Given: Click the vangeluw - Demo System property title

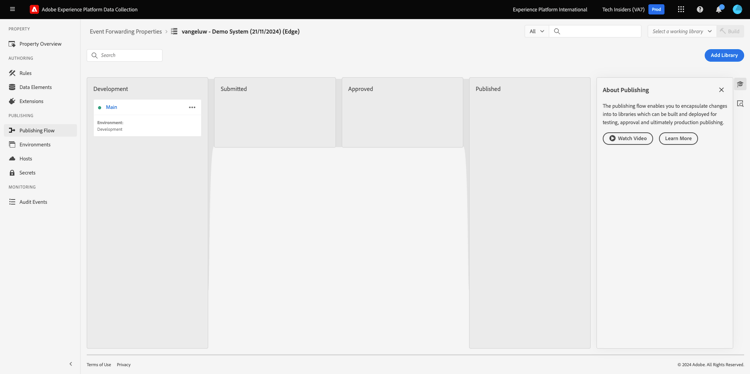Looking at the screenshot, I should (x=241, y=32).
